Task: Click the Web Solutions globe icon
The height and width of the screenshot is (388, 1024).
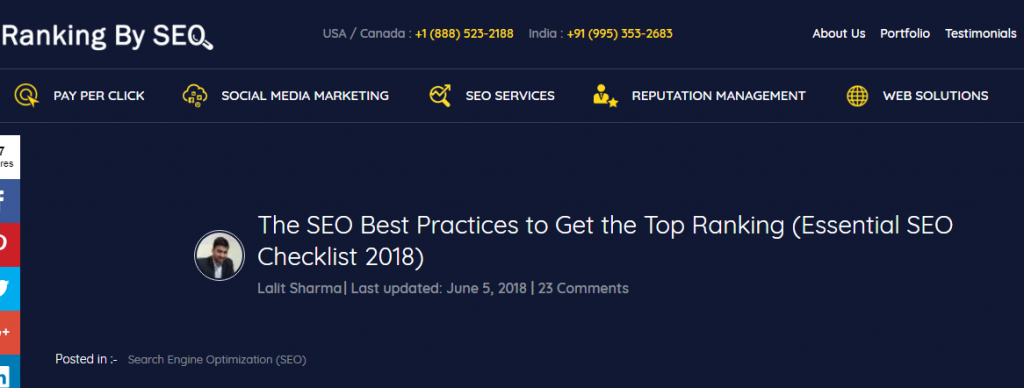Action: point(857,96)
